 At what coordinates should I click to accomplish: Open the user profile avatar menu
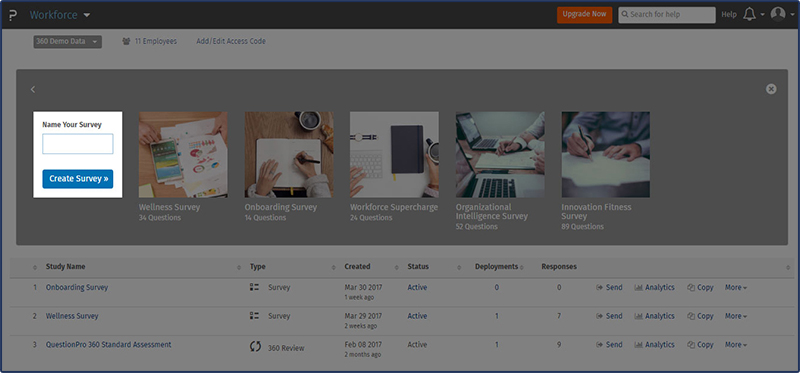pyautogui.click(x=778, y=14)
